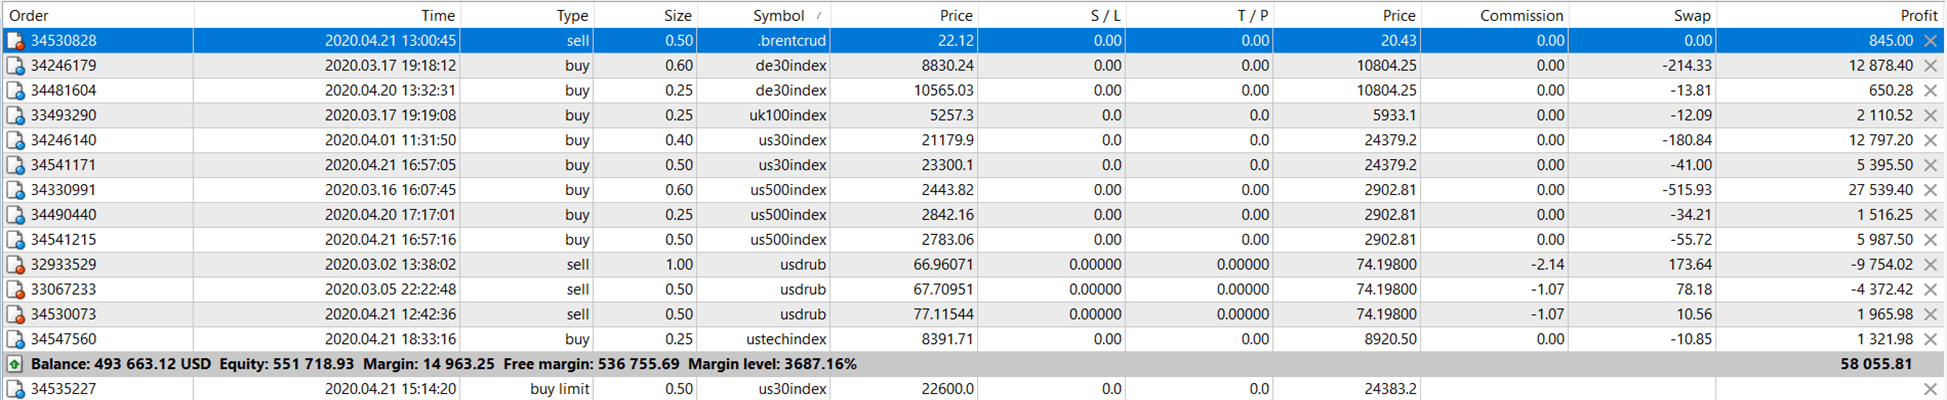Close the uk100index buy position
The image size is (1947, 400).
[x=1930, y=116]
